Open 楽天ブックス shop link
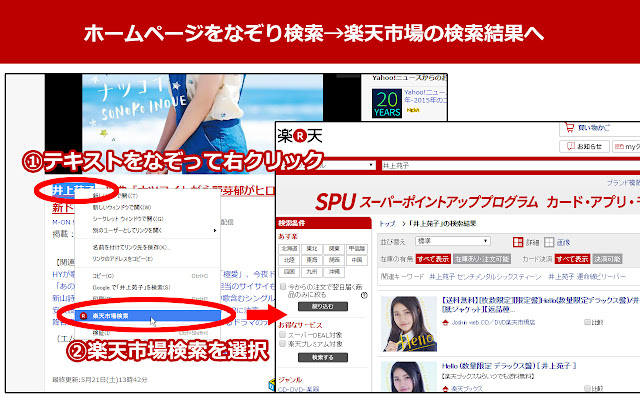The image size is (640, 400). coord(467,388)
